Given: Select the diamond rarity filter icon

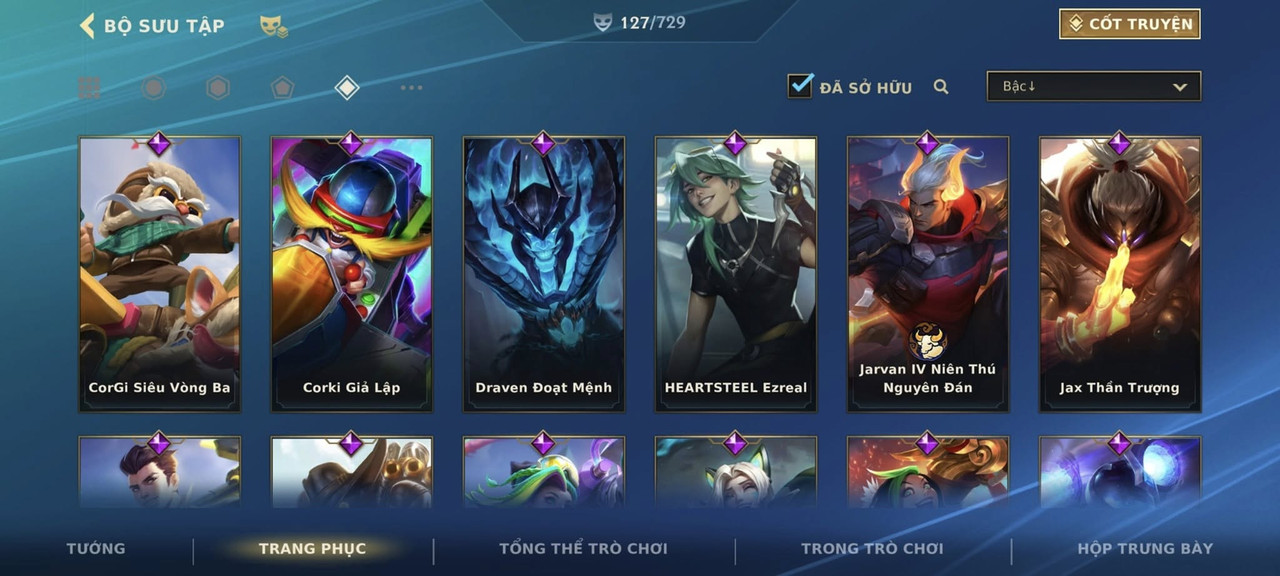Looking at the screenshot, I should click(347, 88).
